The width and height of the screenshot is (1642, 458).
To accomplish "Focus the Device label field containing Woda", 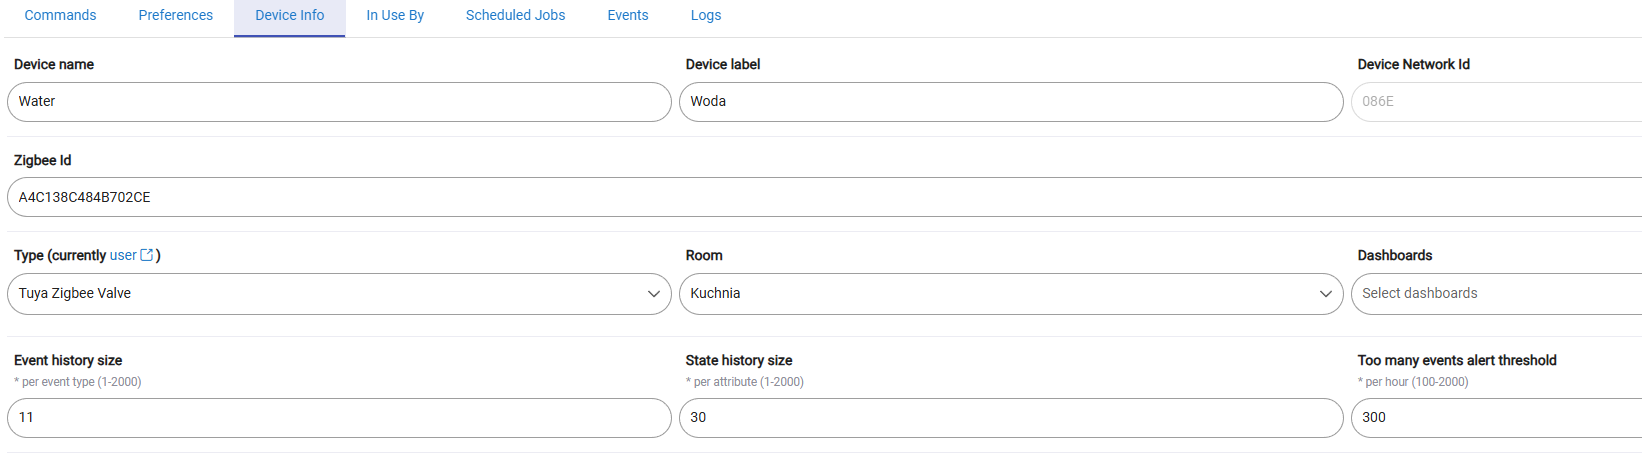I will (x=1011, y=102).
